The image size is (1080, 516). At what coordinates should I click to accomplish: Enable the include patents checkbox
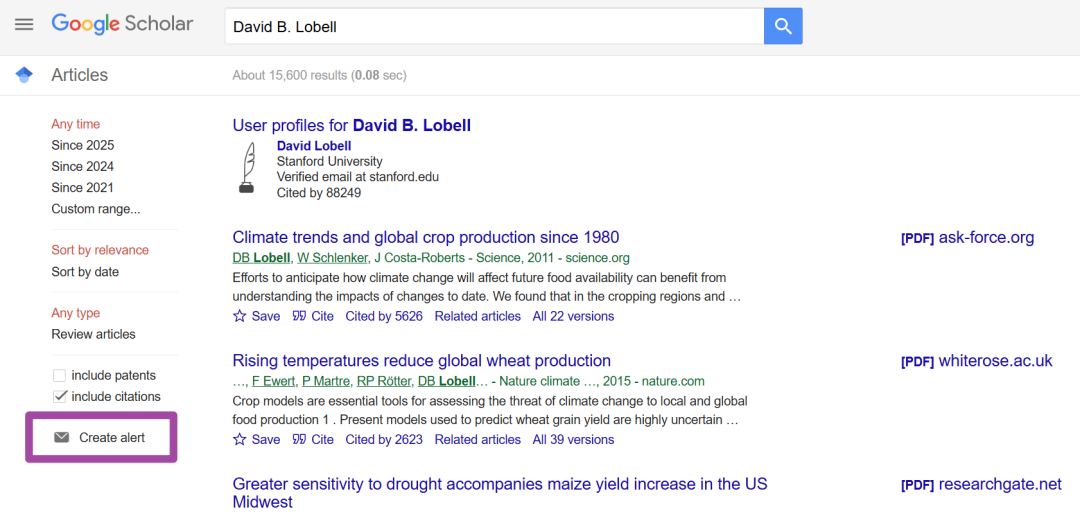pyautogui.click(x=59, y=375)
